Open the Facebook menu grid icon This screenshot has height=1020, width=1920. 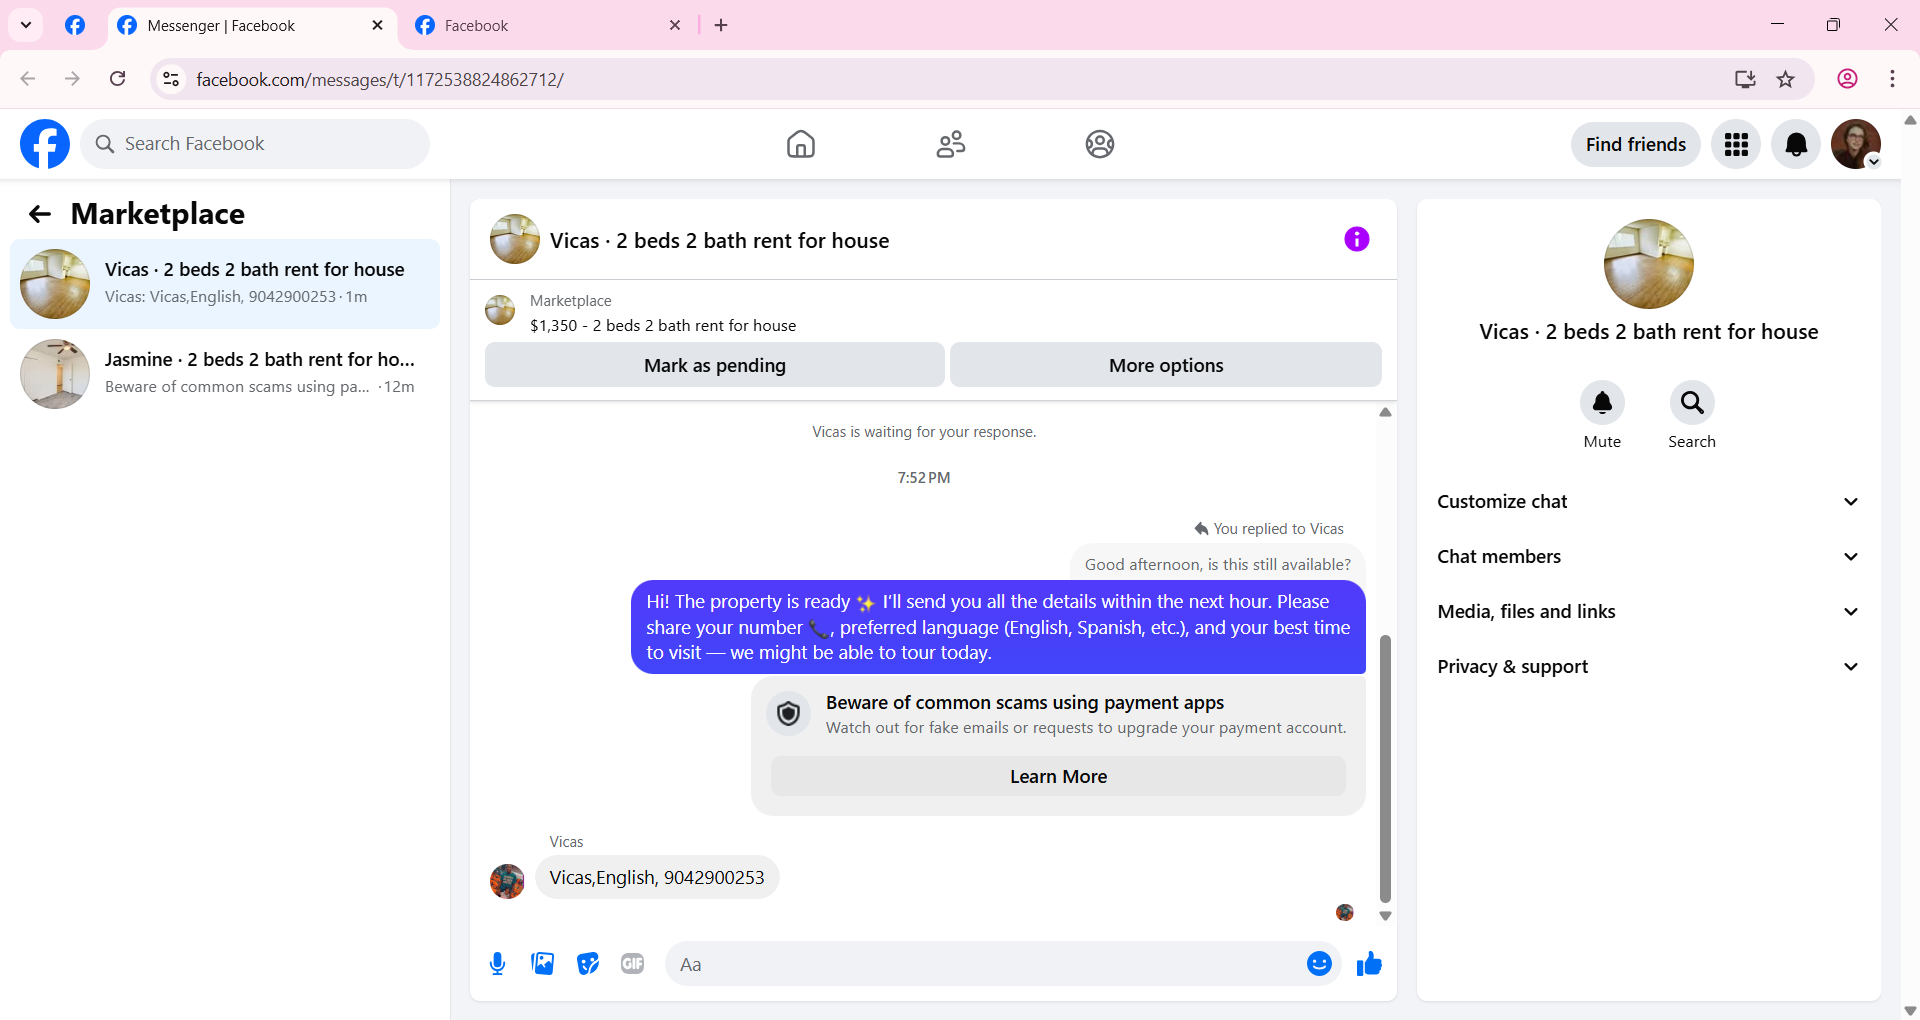point(1736,144)
